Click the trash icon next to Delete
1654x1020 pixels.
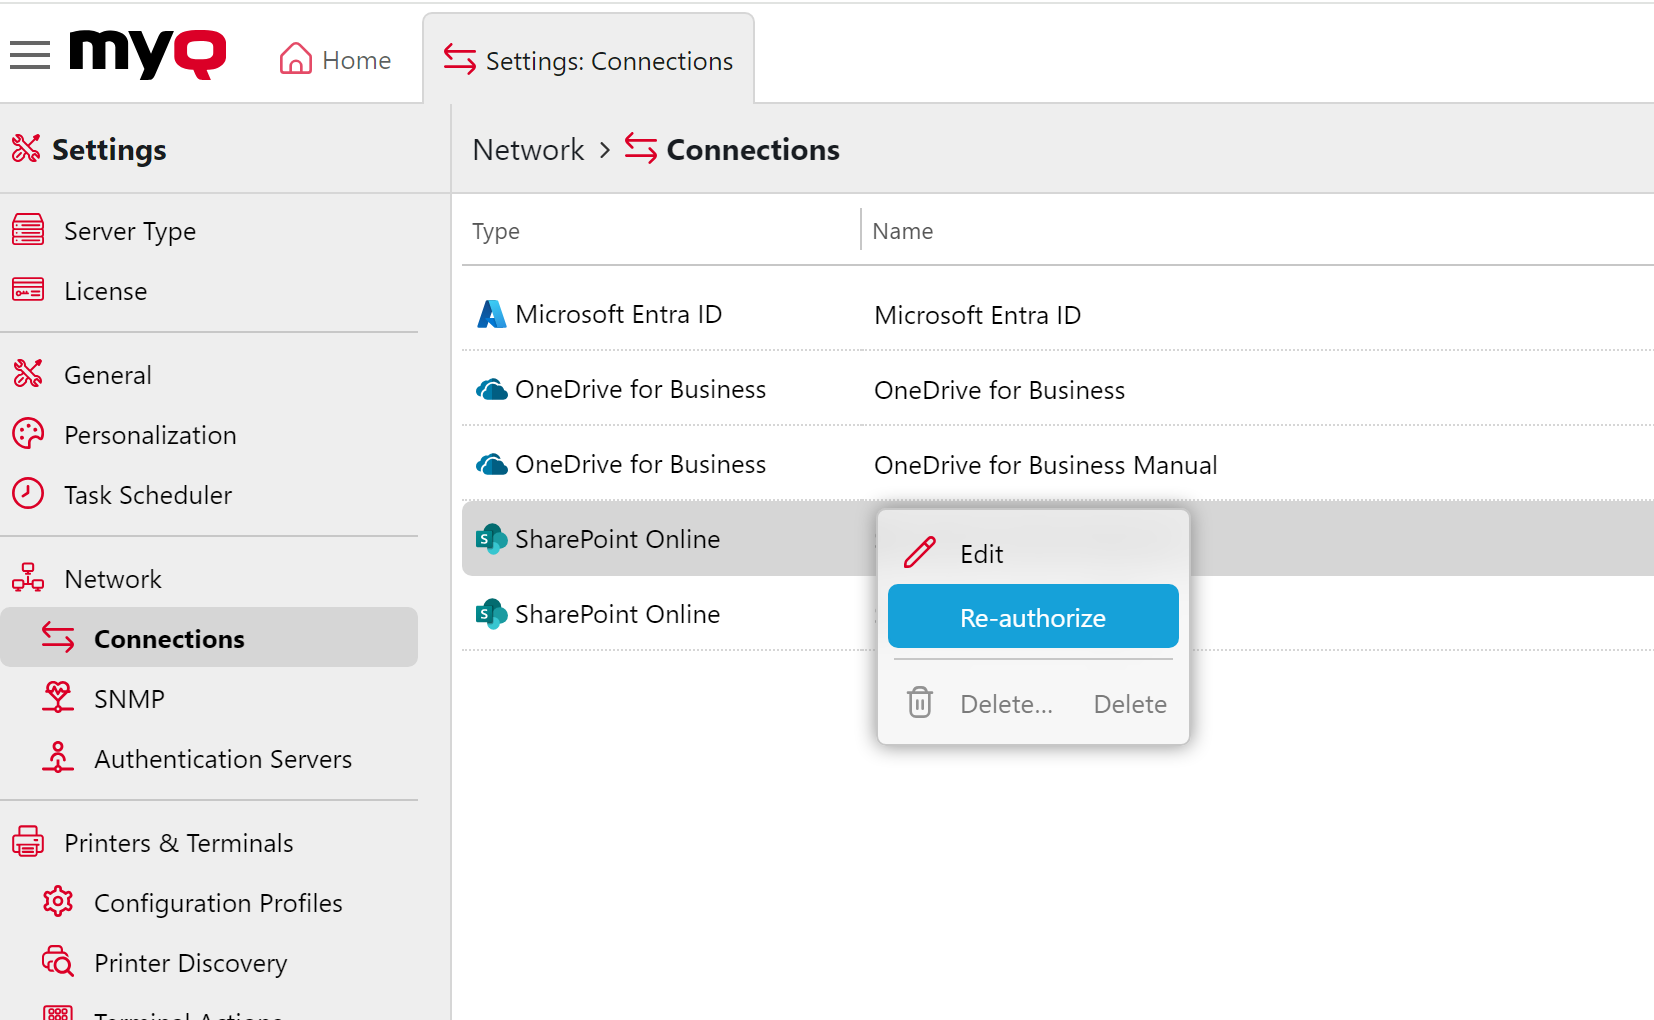click(x=918, y=703)
